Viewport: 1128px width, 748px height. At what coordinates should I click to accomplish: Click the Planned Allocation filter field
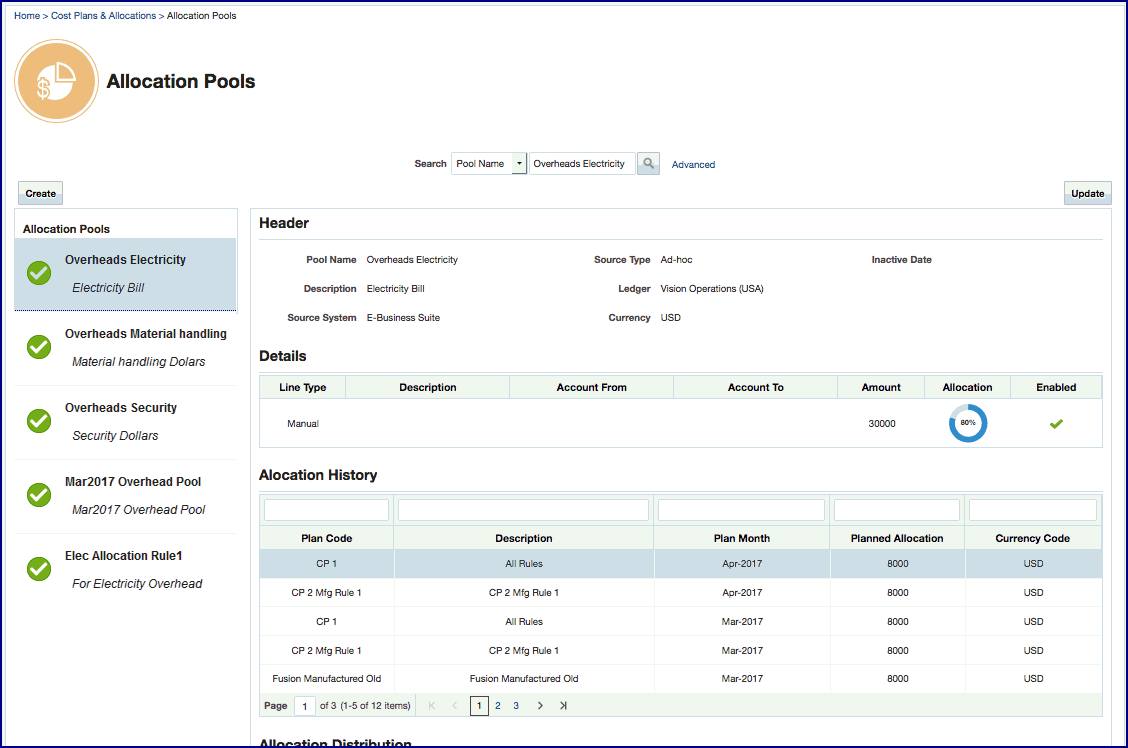(x=896, y=510)
